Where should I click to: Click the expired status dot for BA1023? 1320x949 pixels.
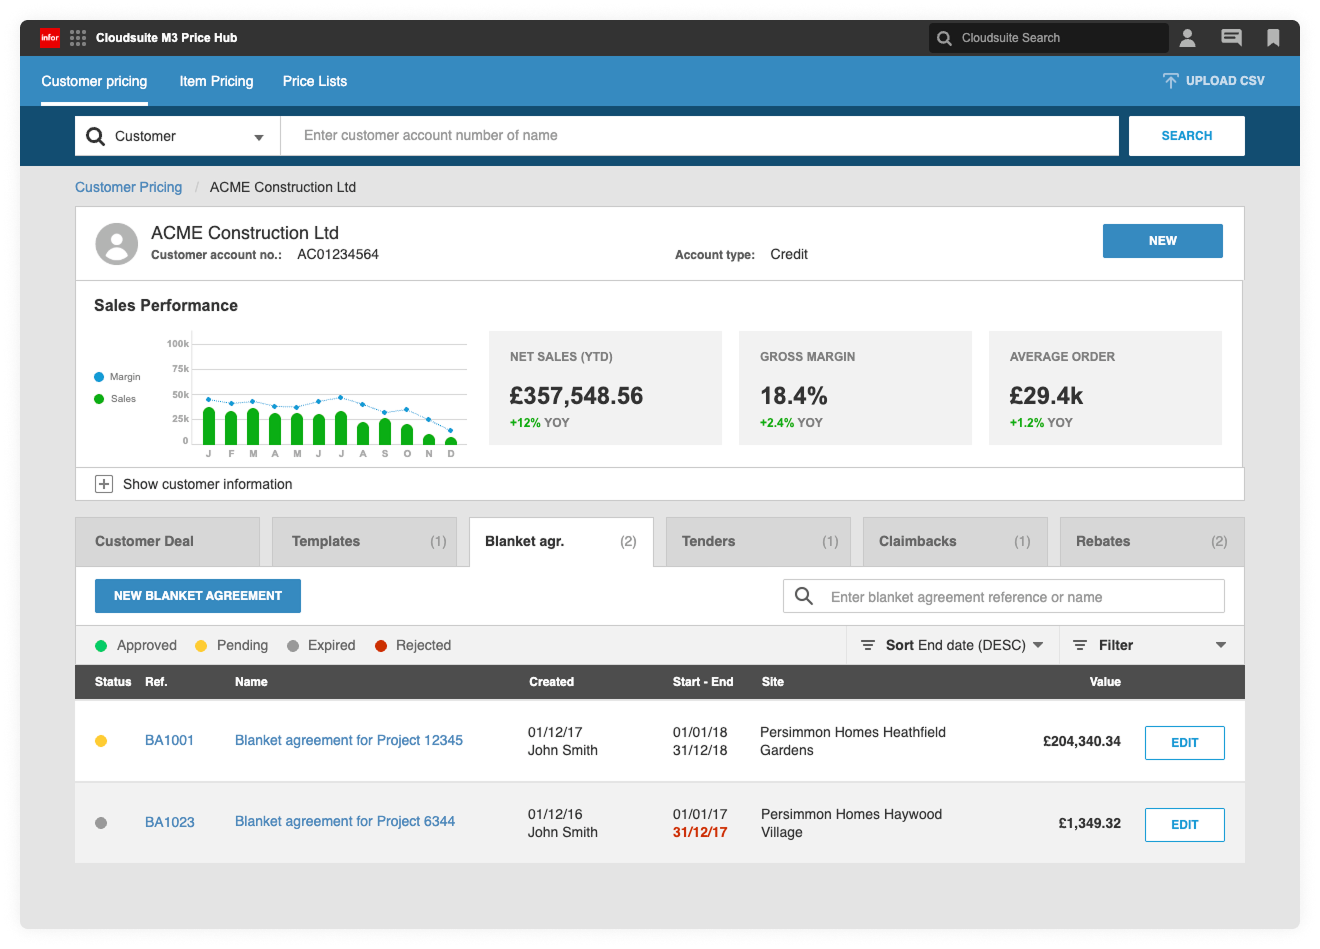tap(101, 823)
